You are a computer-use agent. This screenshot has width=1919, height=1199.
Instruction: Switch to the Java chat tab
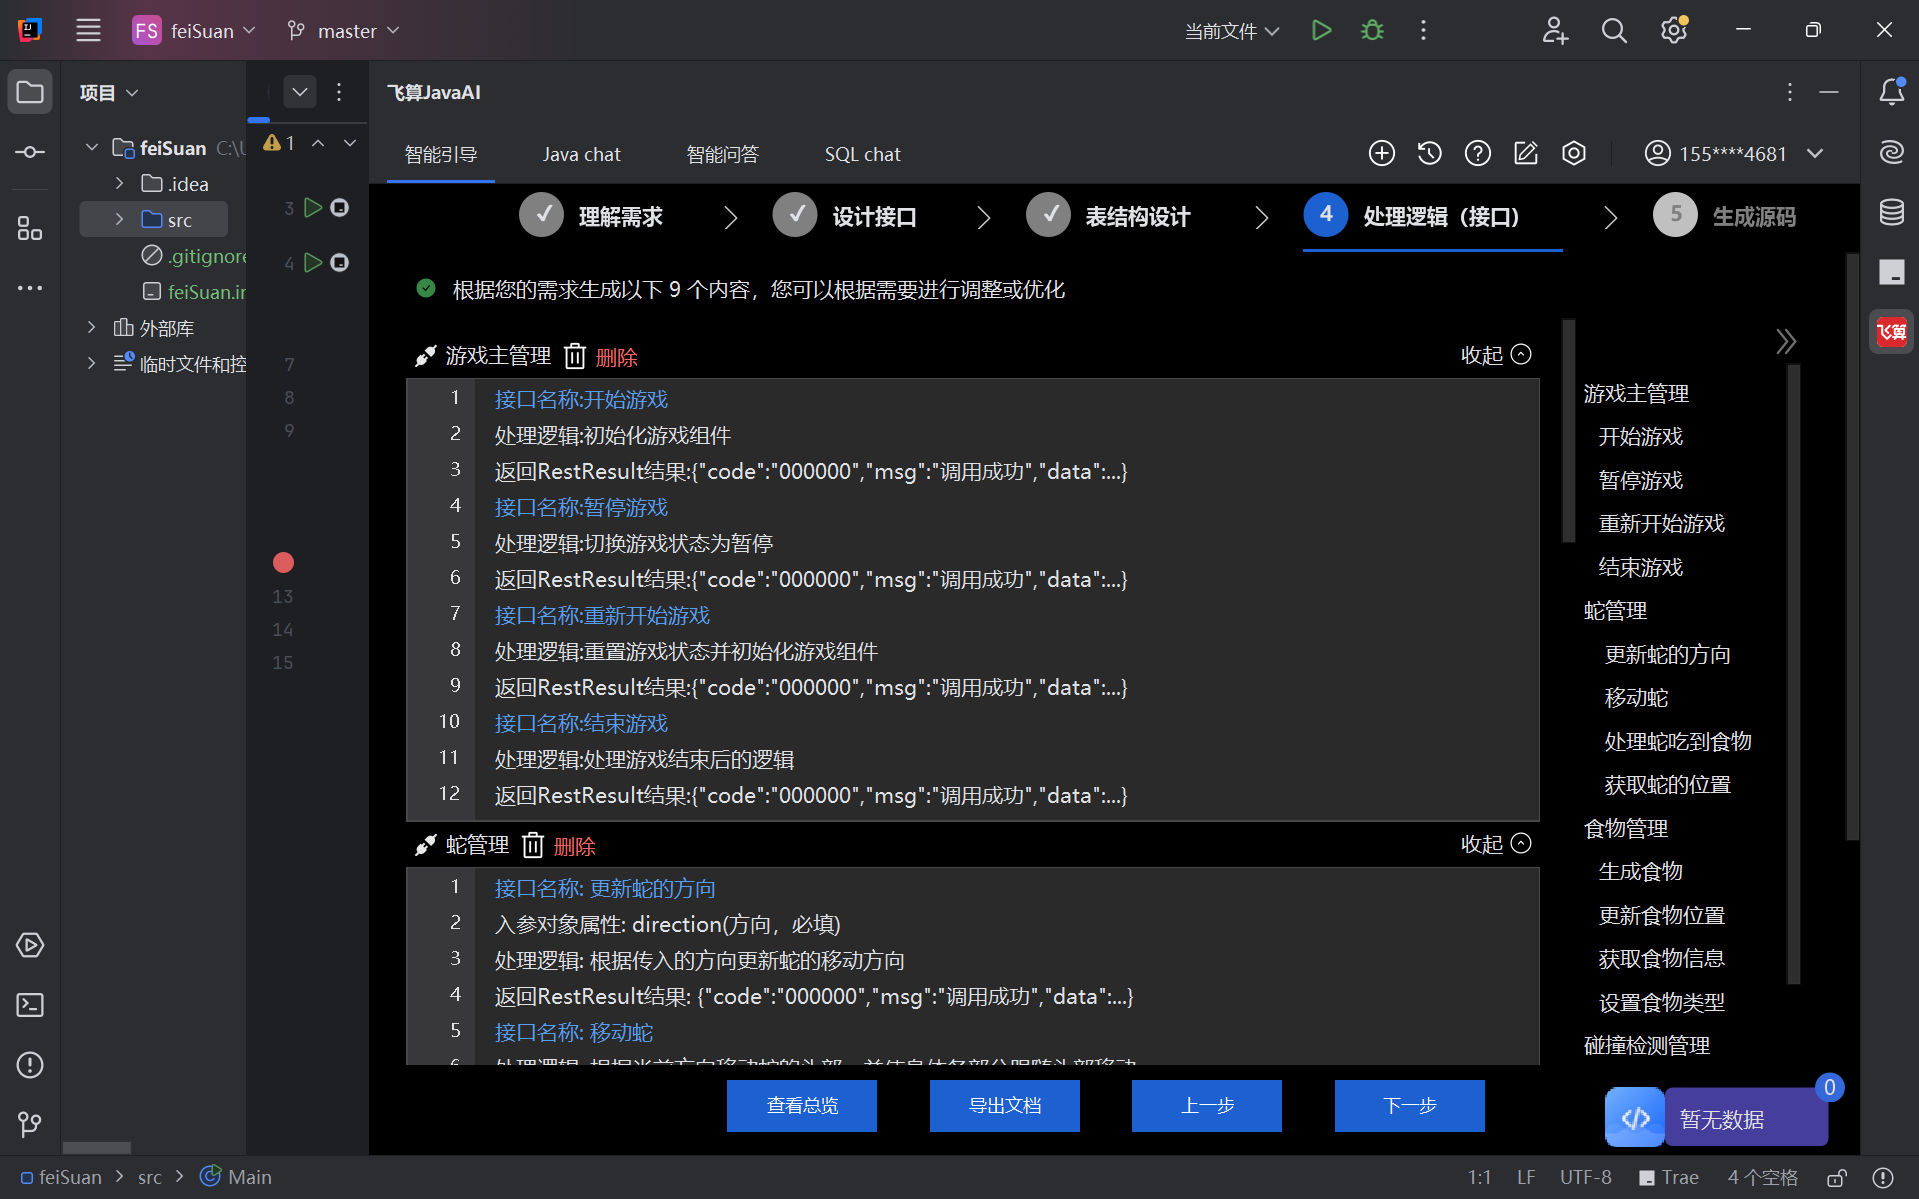581,154
